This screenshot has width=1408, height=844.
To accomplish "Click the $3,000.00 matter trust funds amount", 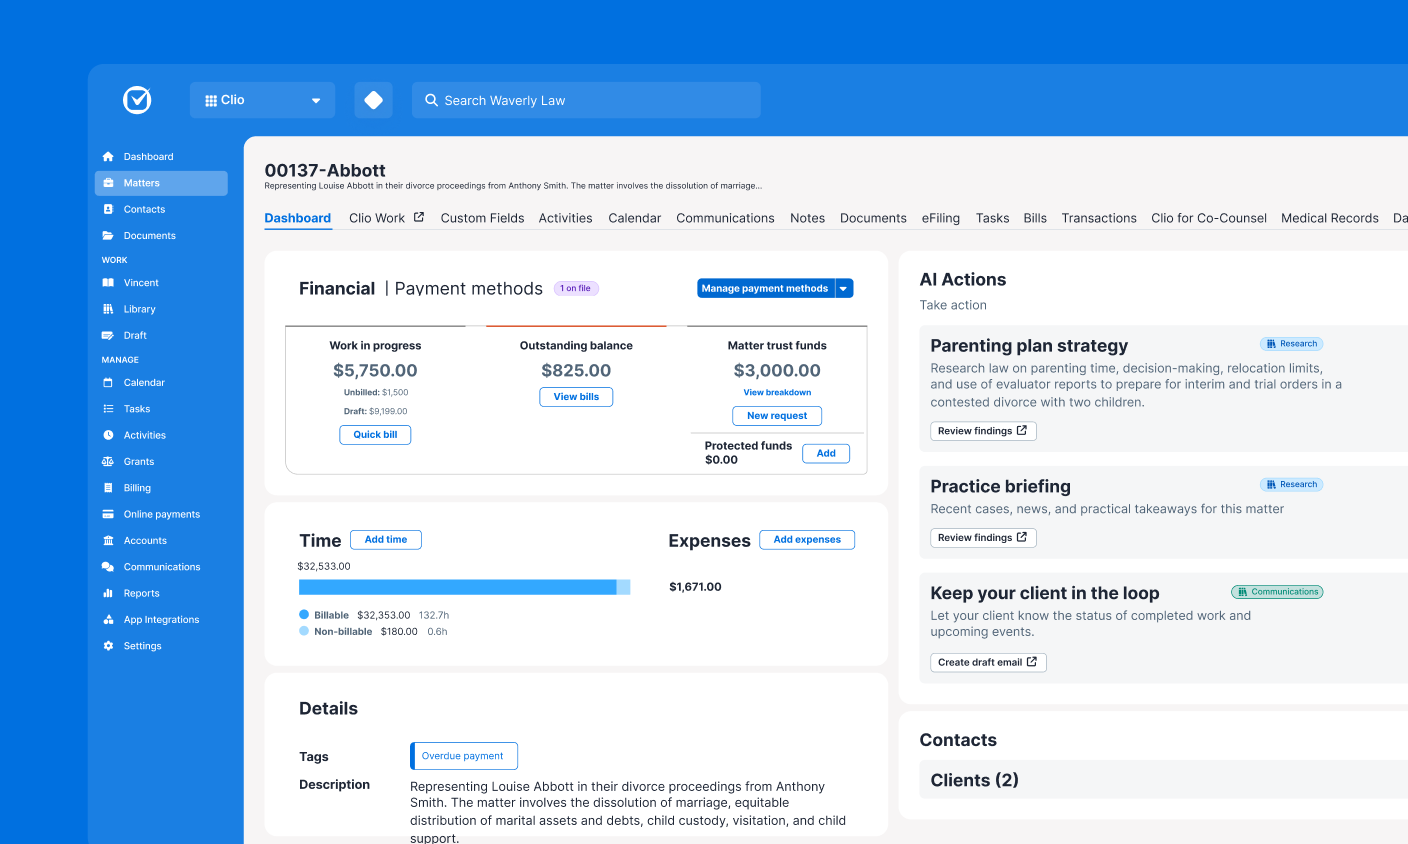I will coord(777,370).
